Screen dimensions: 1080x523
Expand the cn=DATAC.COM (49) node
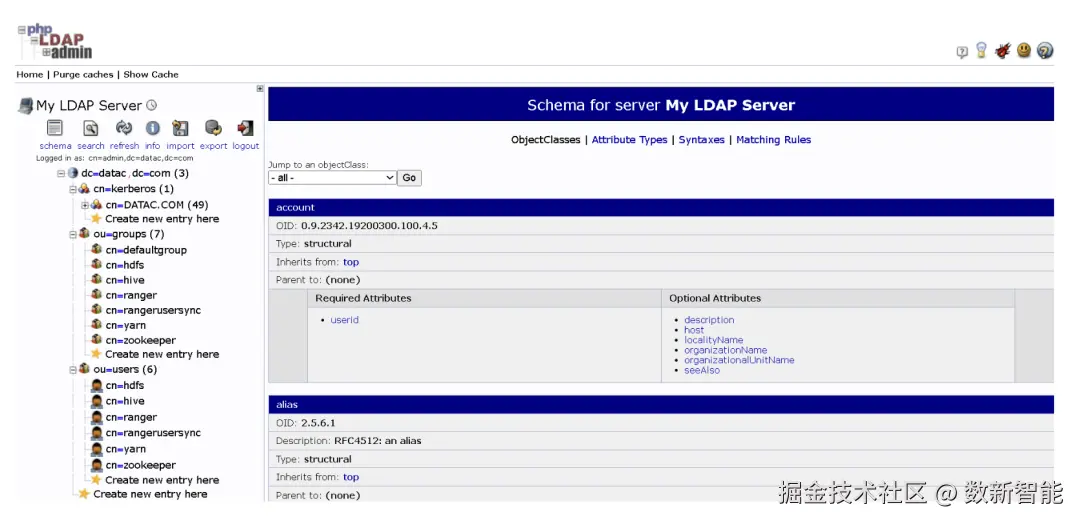(x=85, y=205)
